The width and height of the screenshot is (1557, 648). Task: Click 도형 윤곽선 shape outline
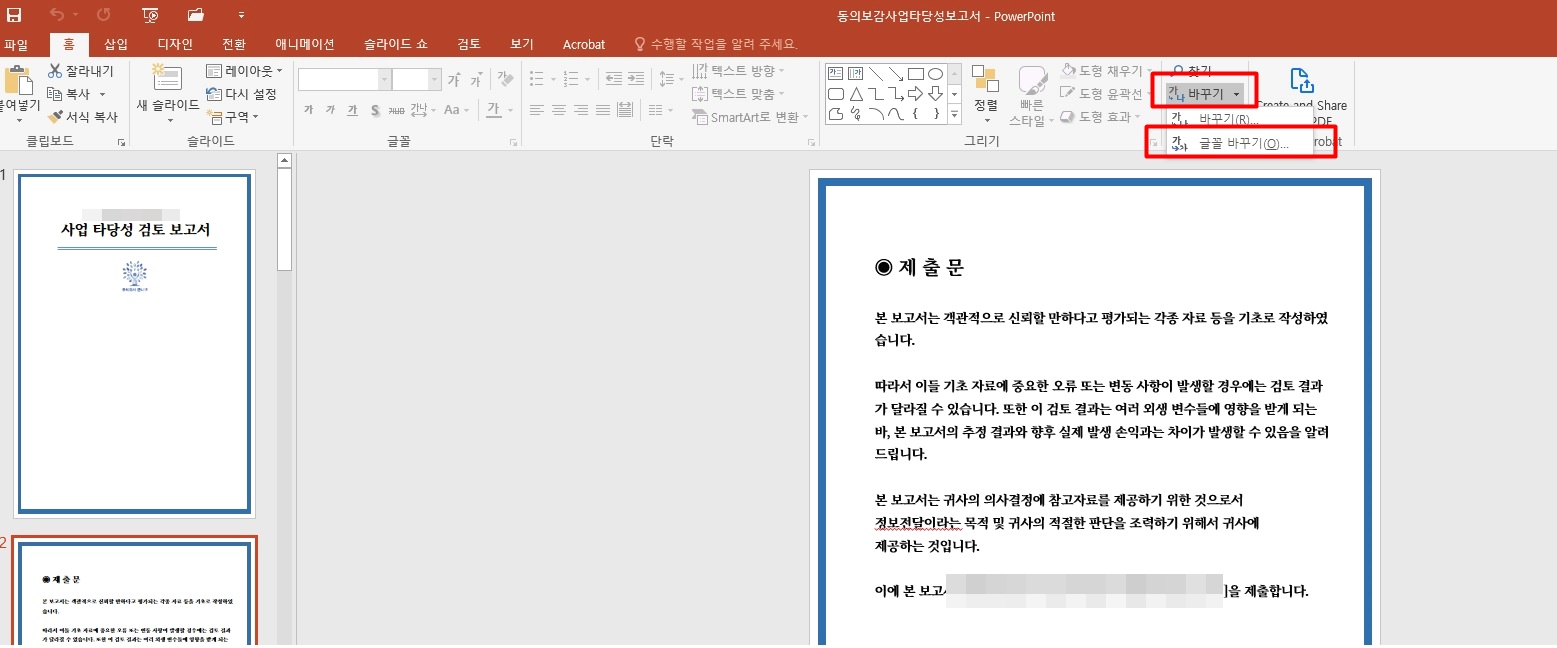pyautogui.click(x=1105, y=94)
